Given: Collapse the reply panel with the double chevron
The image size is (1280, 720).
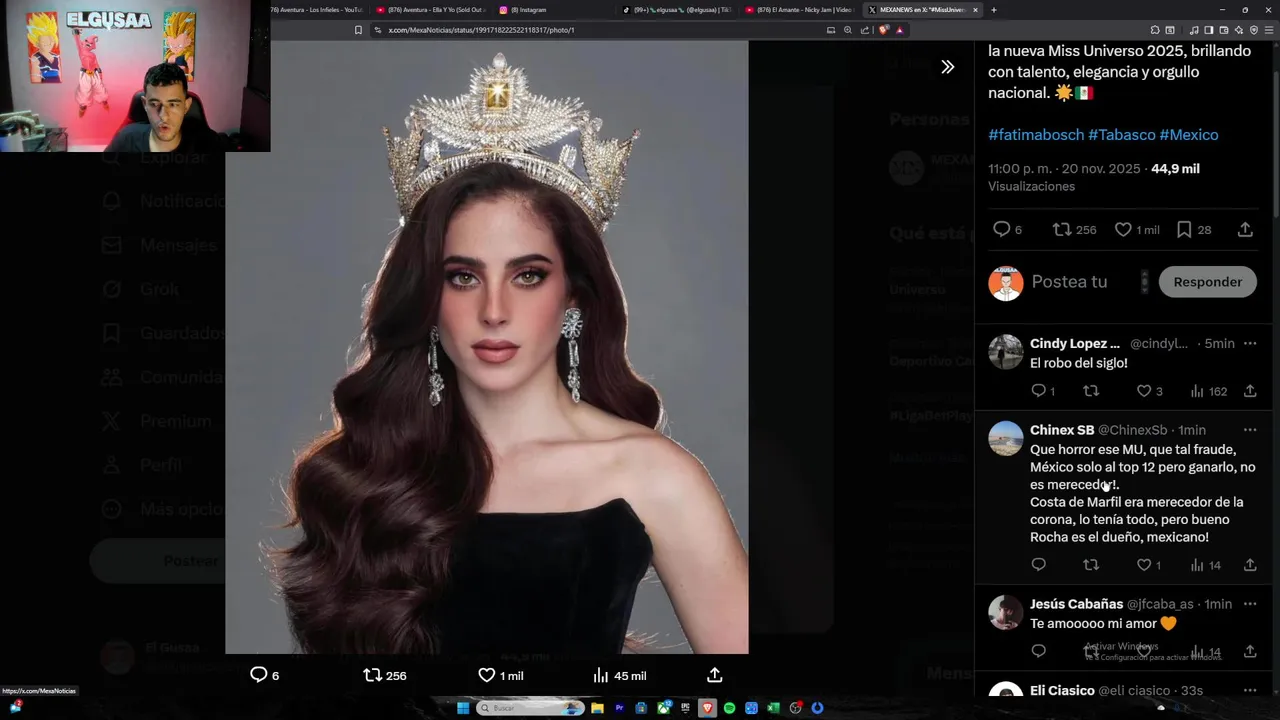Looking at the screenshot, I should (947, 67).
